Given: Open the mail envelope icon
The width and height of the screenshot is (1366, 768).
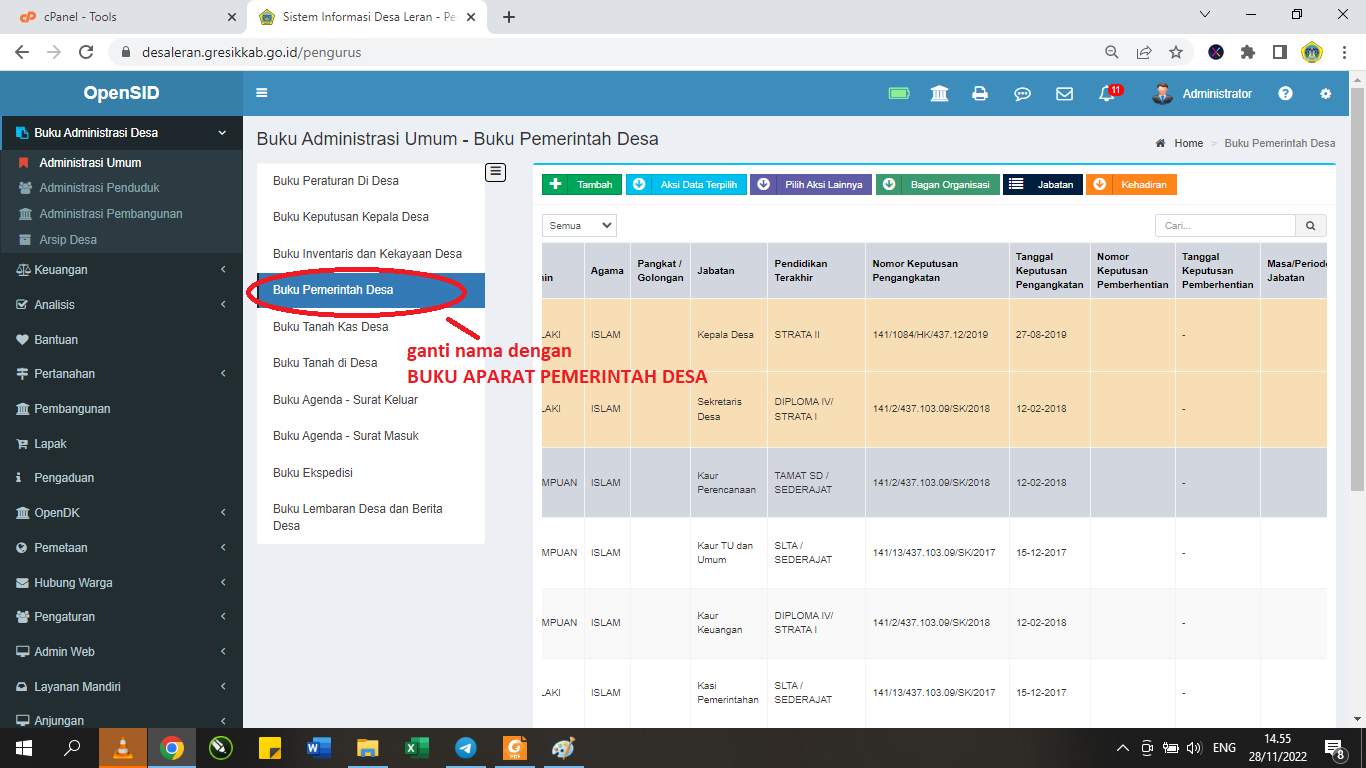Looking at the screenshot, I should (1064, 93).
